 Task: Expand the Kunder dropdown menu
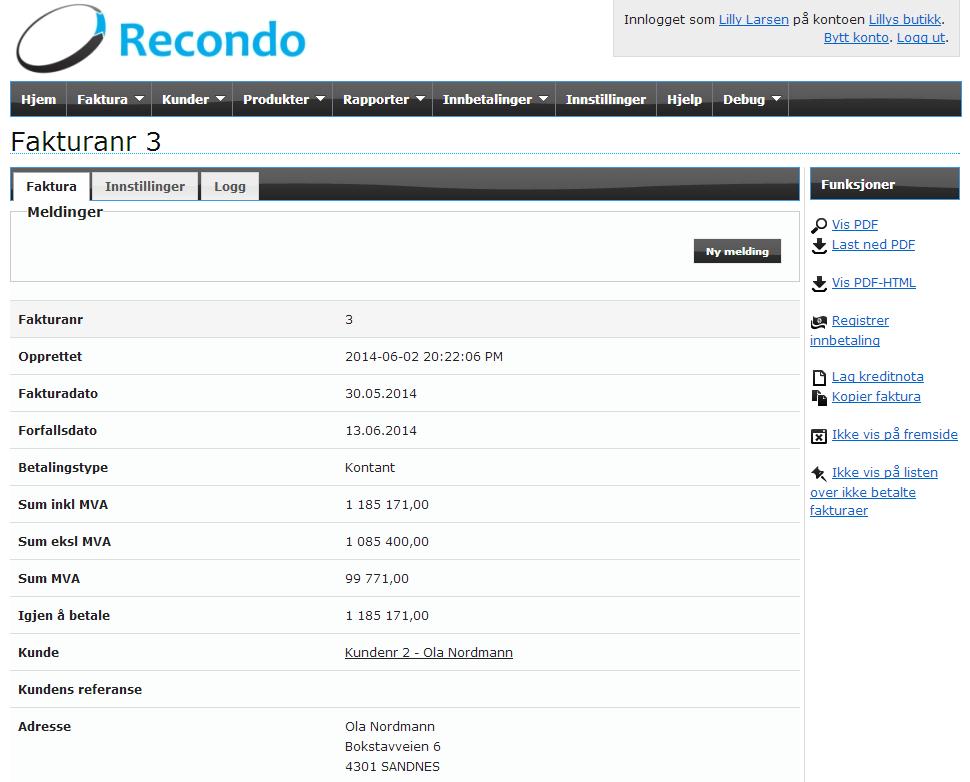click(192, 99)
